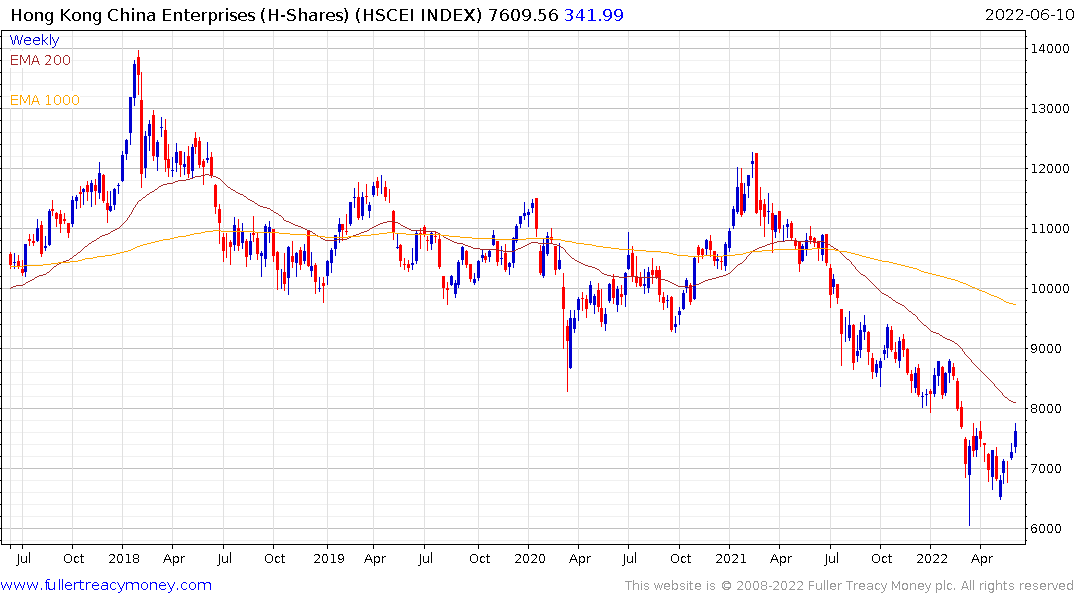Click the 13000 price axis label
1075x600 pixels.
pyautogui.click(x=1050, y=108)
